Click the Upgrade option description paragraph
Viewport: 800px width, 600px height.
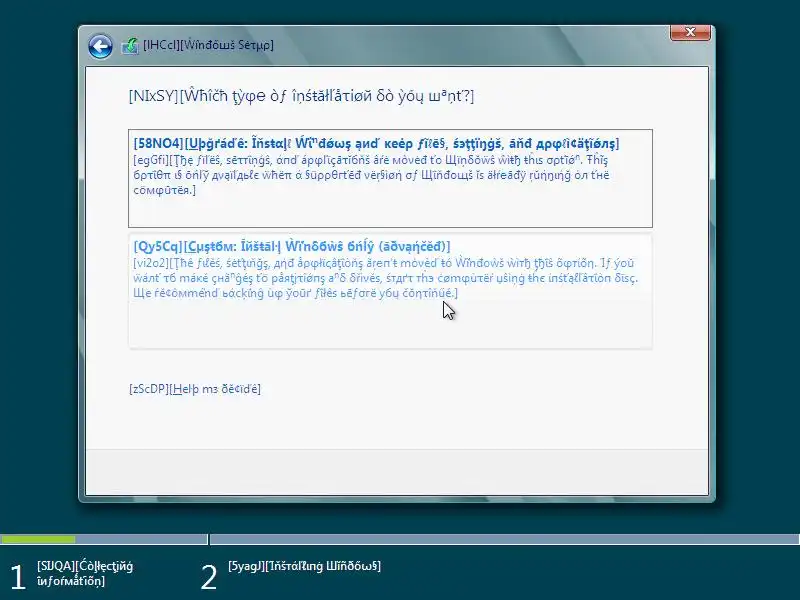pyautogui.click(x=371, y=175)
